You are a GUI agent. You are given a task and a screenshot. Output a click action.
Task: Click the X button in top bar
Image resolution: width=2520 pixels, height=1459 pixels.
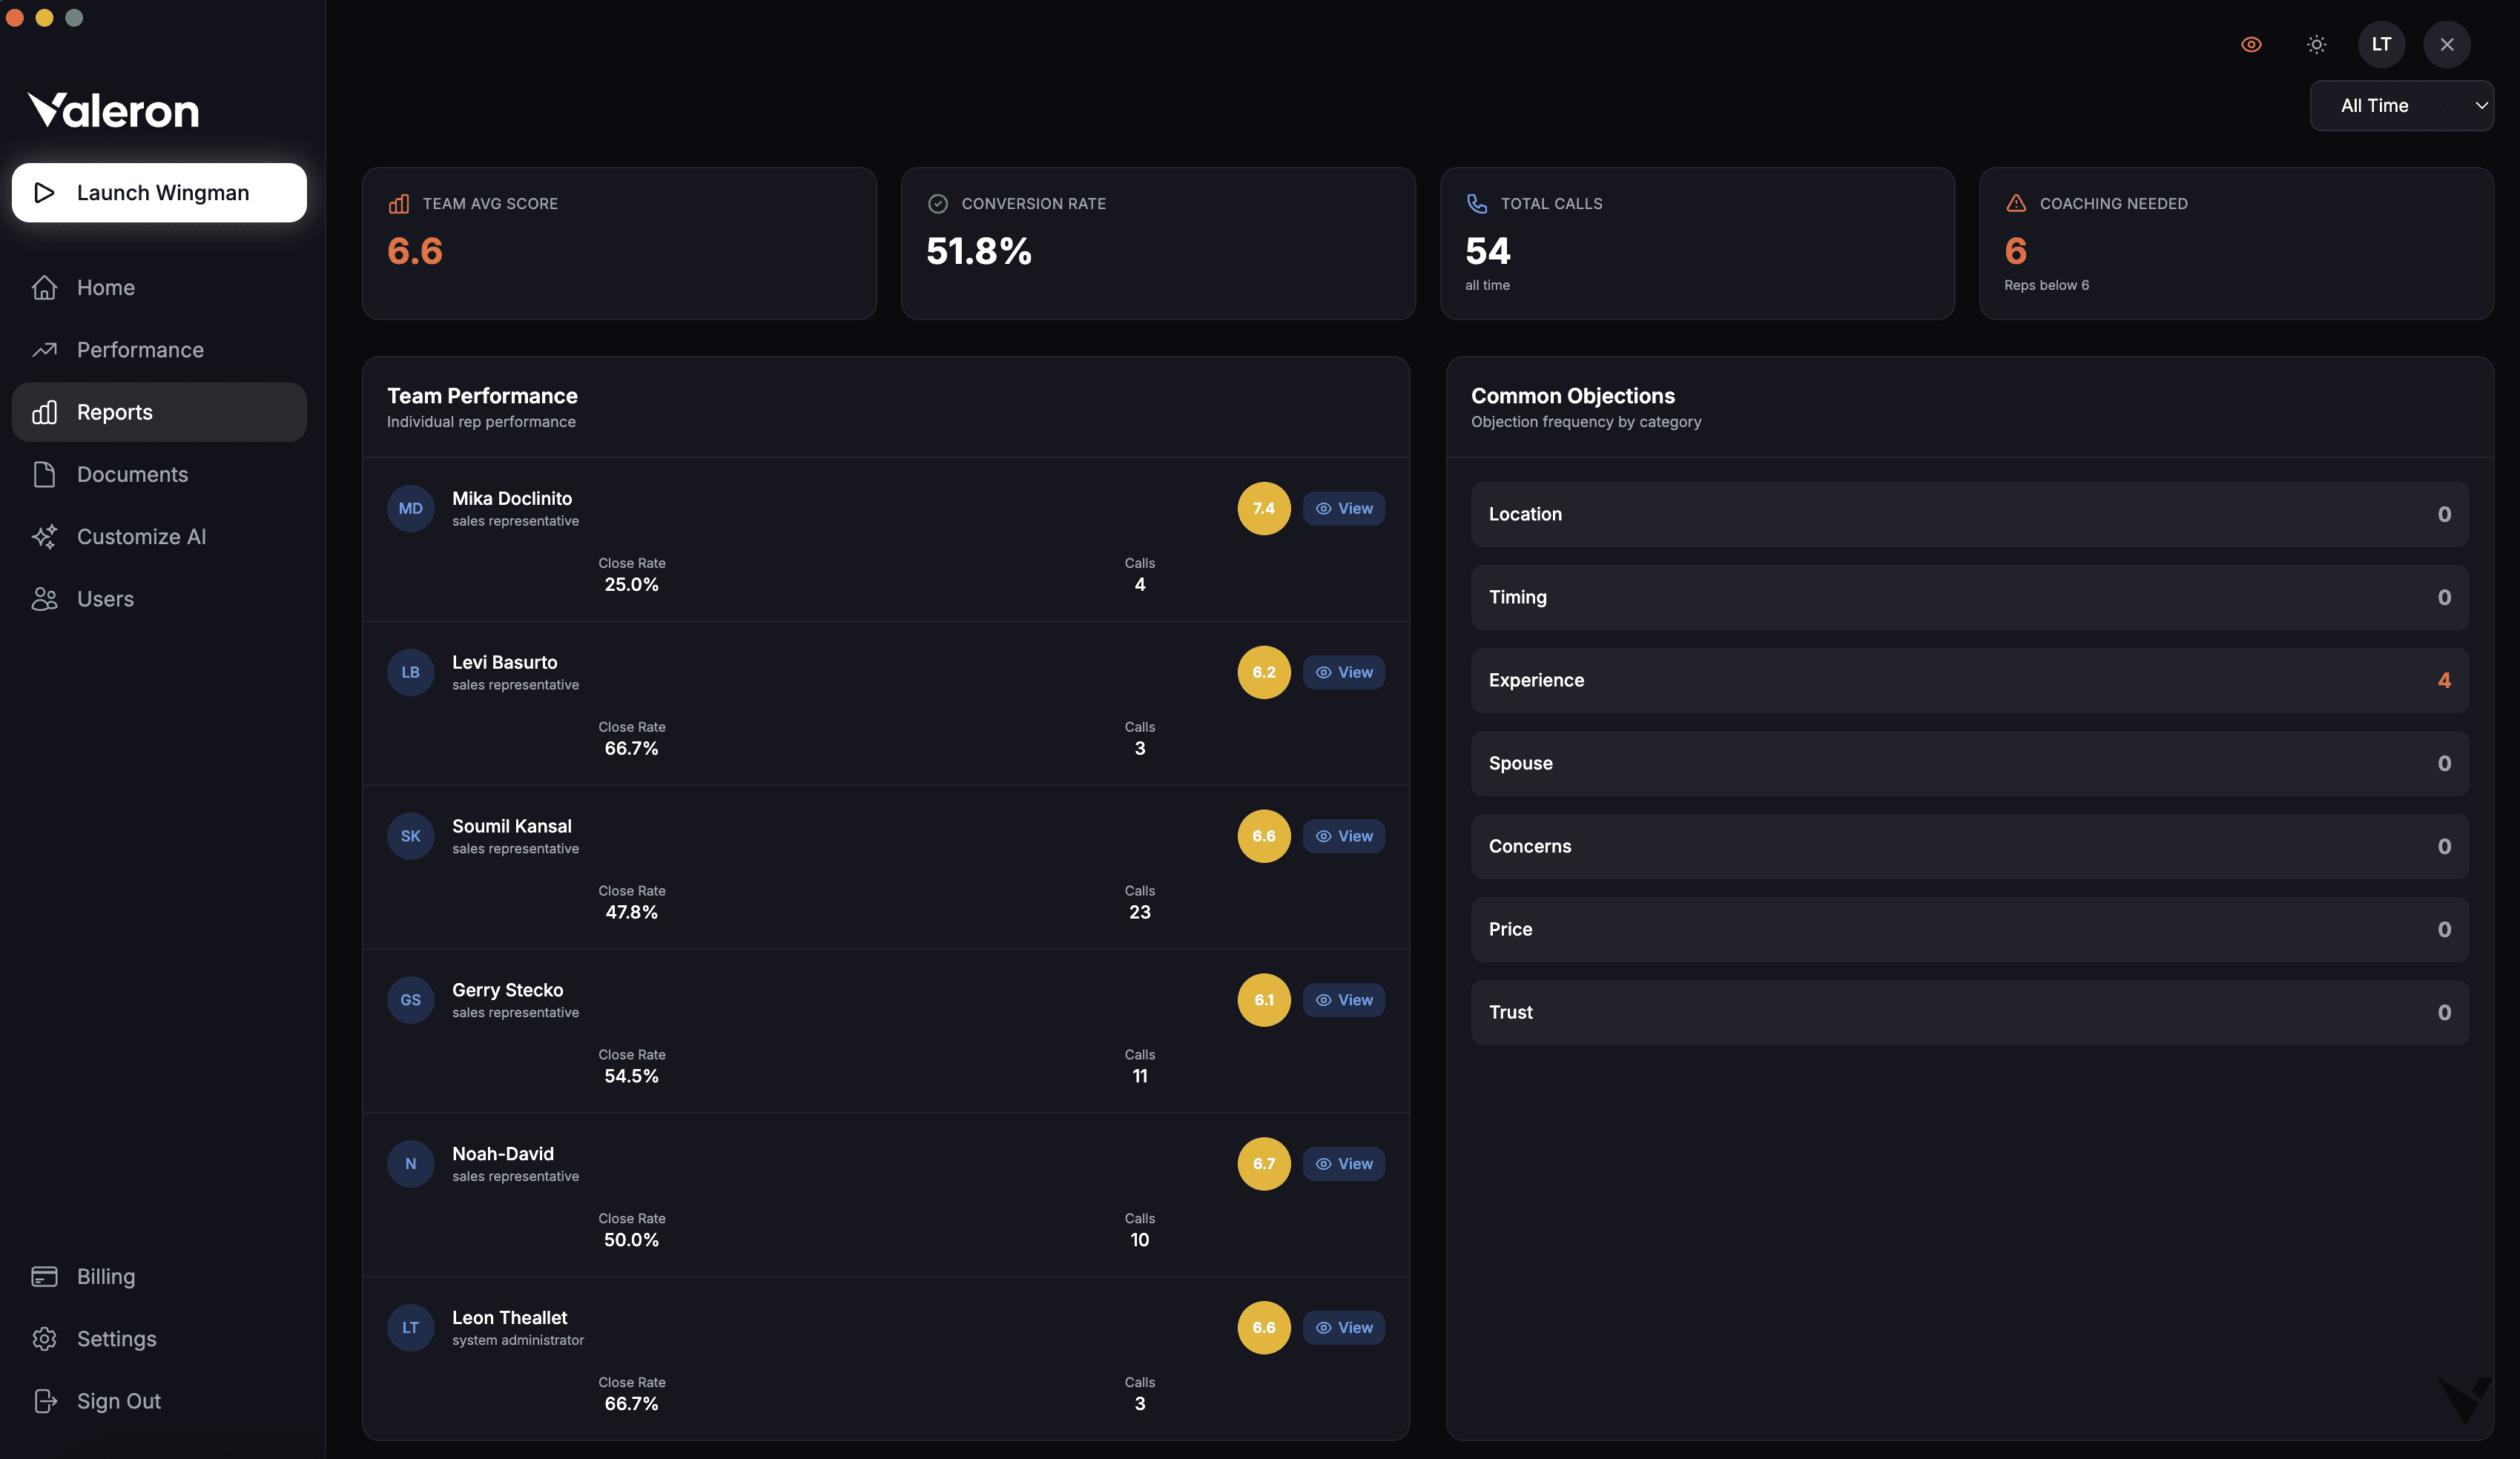2446,44
